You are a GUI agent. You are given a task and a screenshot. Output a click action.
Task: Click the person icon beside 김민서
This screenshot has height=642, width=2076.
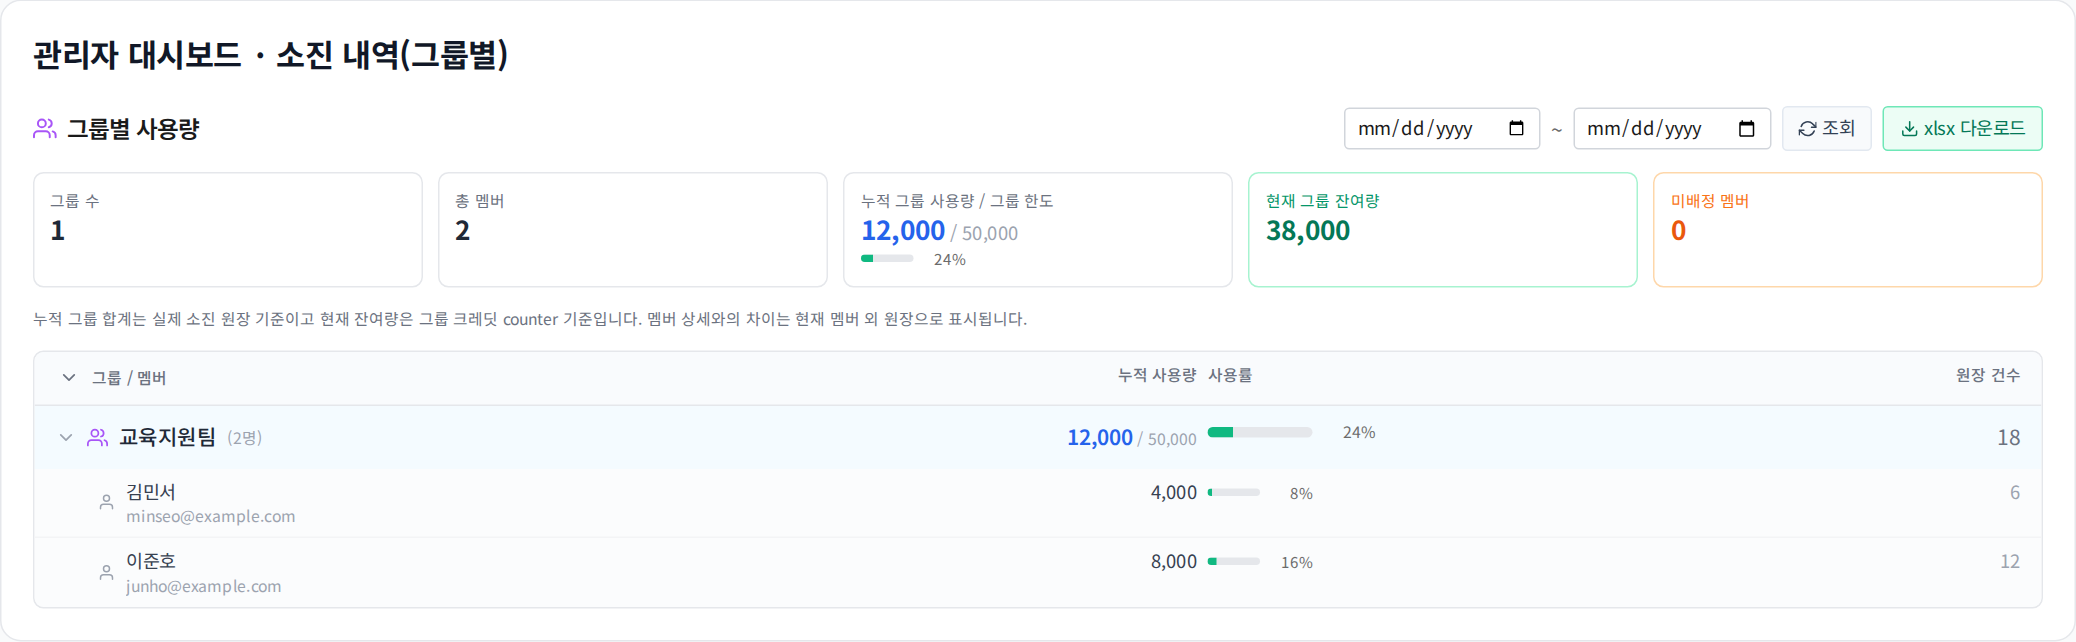click(106, 502)
